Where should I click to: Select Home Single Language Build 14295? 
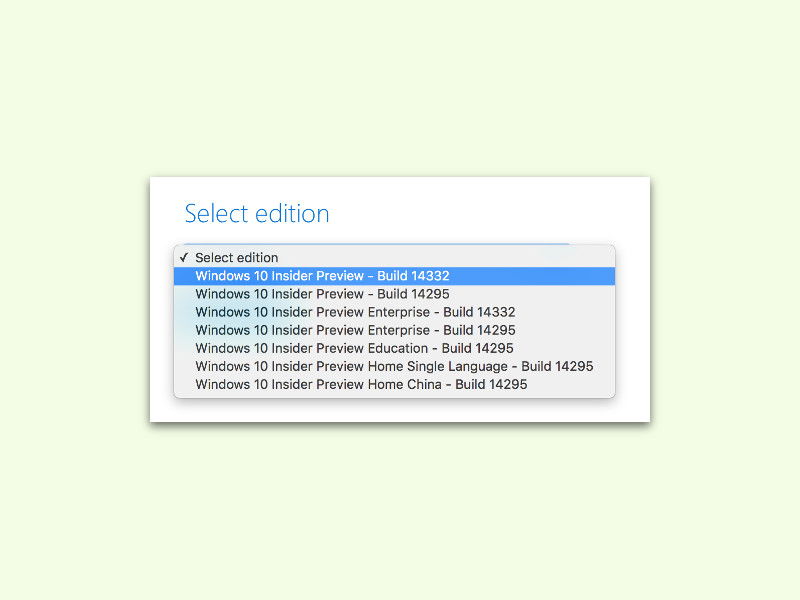(394, 366)
